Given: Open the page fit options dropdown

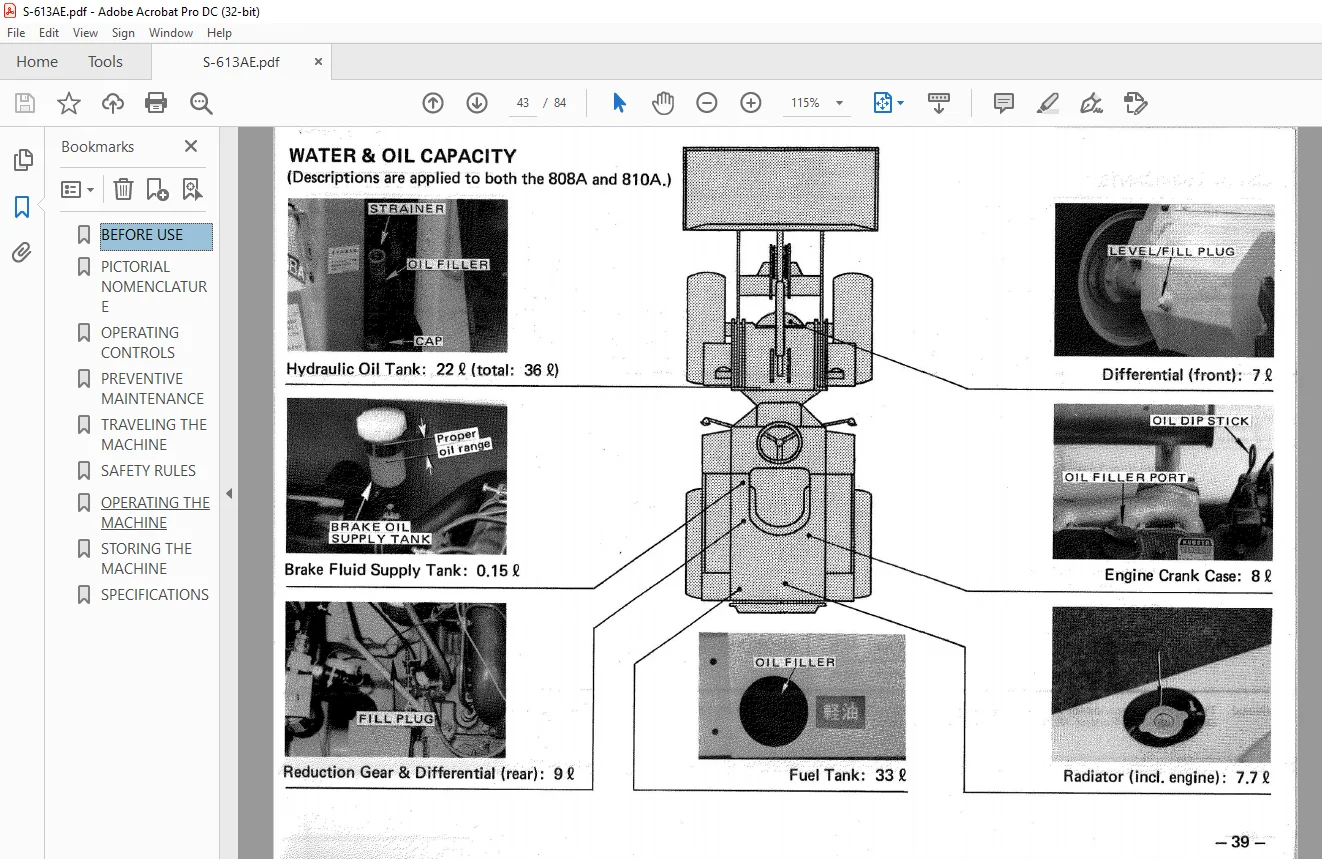Looking at the screenshot, I should [x=888, y=103].
